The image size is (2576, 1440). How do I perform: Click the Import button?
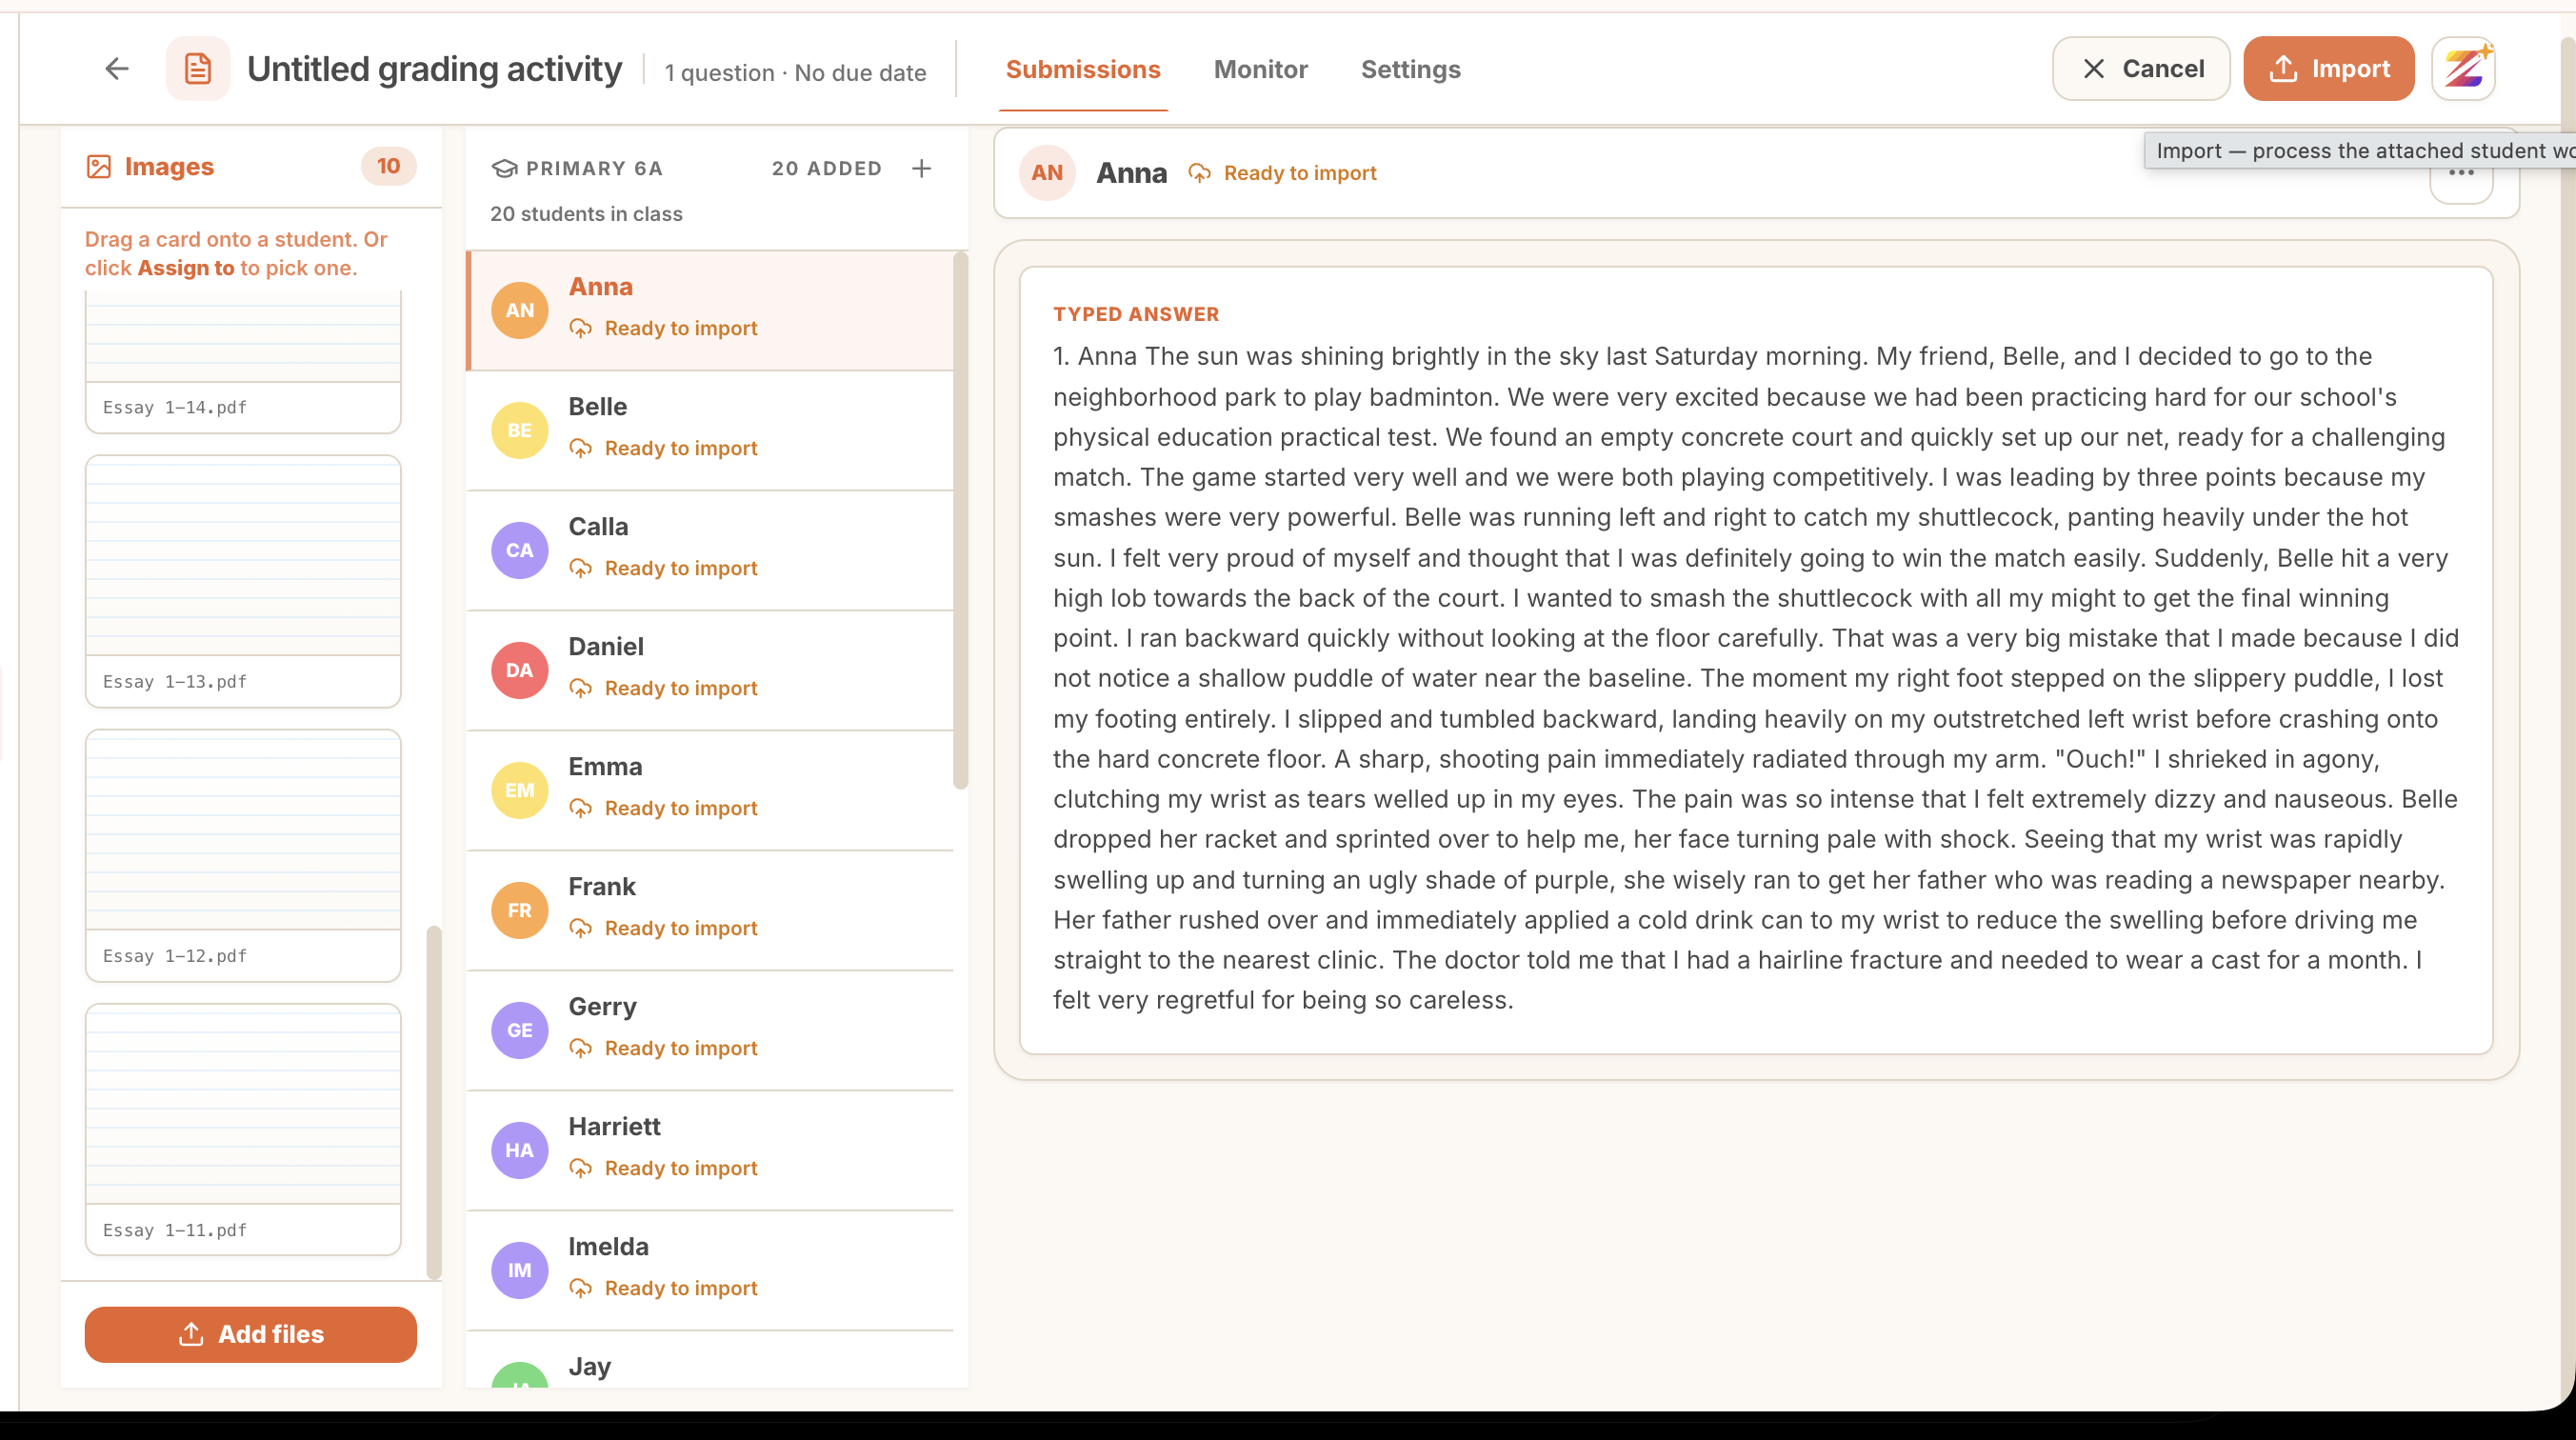click(2328, 68)
